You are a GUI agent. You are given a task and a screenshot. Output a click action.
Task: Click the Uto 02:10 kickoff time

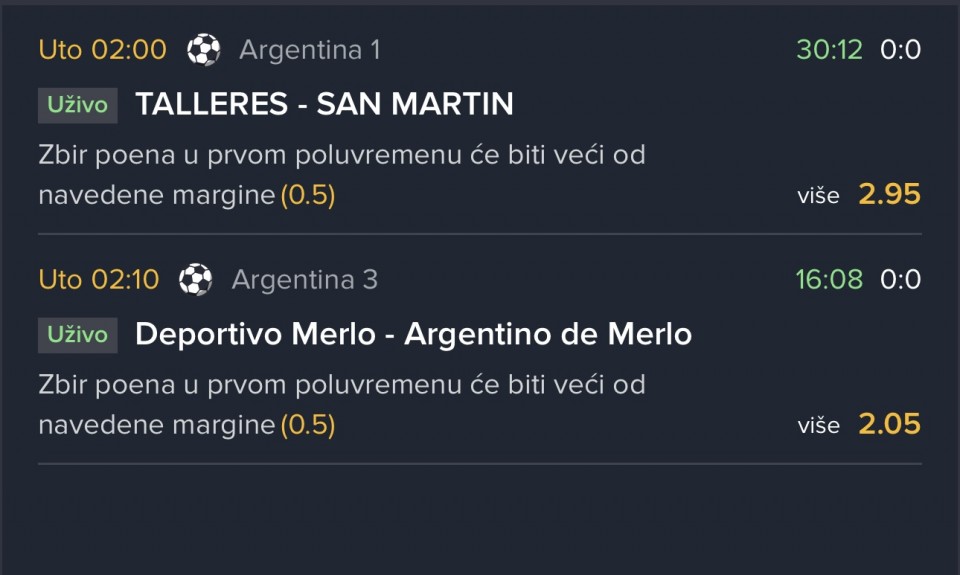tap(99, 280)
